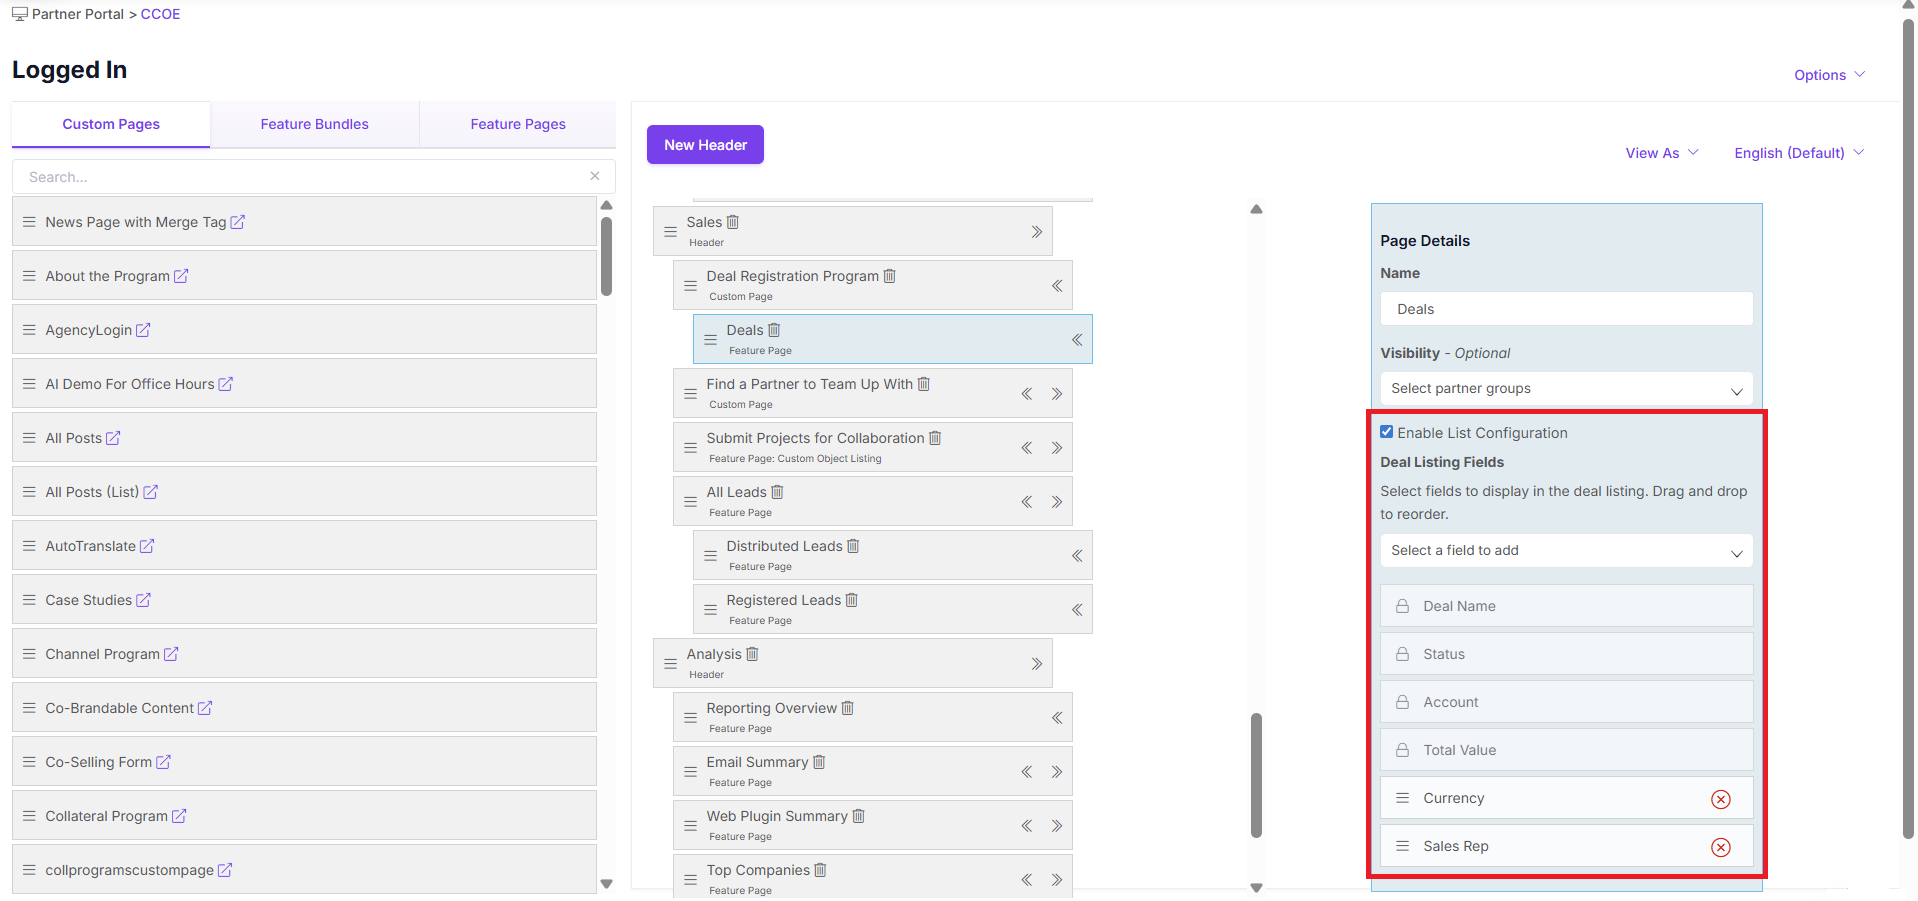This screenshot has width=1918, height=901.
Task: Expand the Select a field to add dropdown
Action: pyautogui.click(x=1565, y=551)
